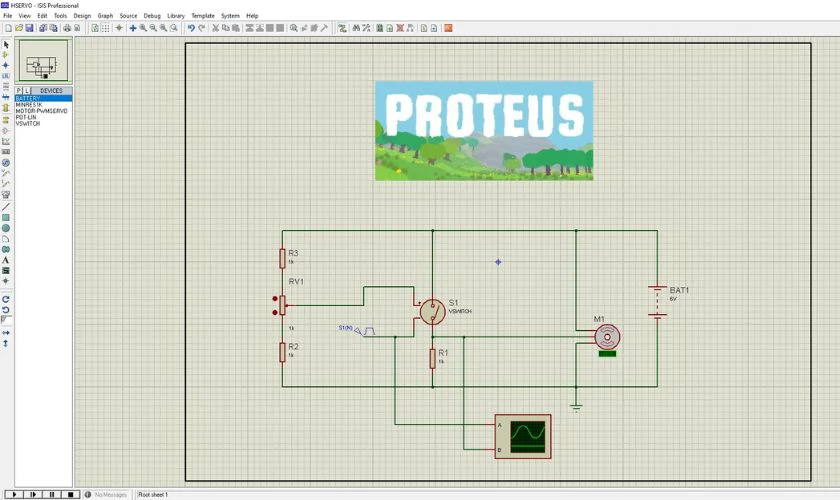
Task: Select the 2D Symbols tool
Action: [6, 271]
